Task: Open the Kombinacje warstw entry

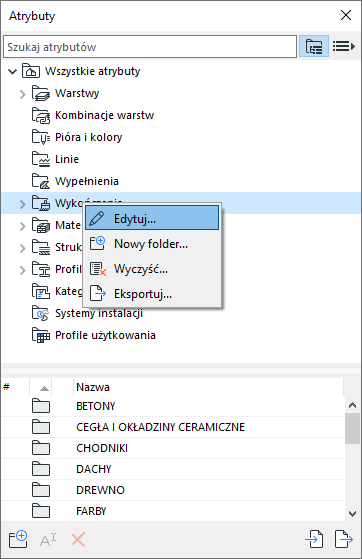Action: (x=104, y=115)
